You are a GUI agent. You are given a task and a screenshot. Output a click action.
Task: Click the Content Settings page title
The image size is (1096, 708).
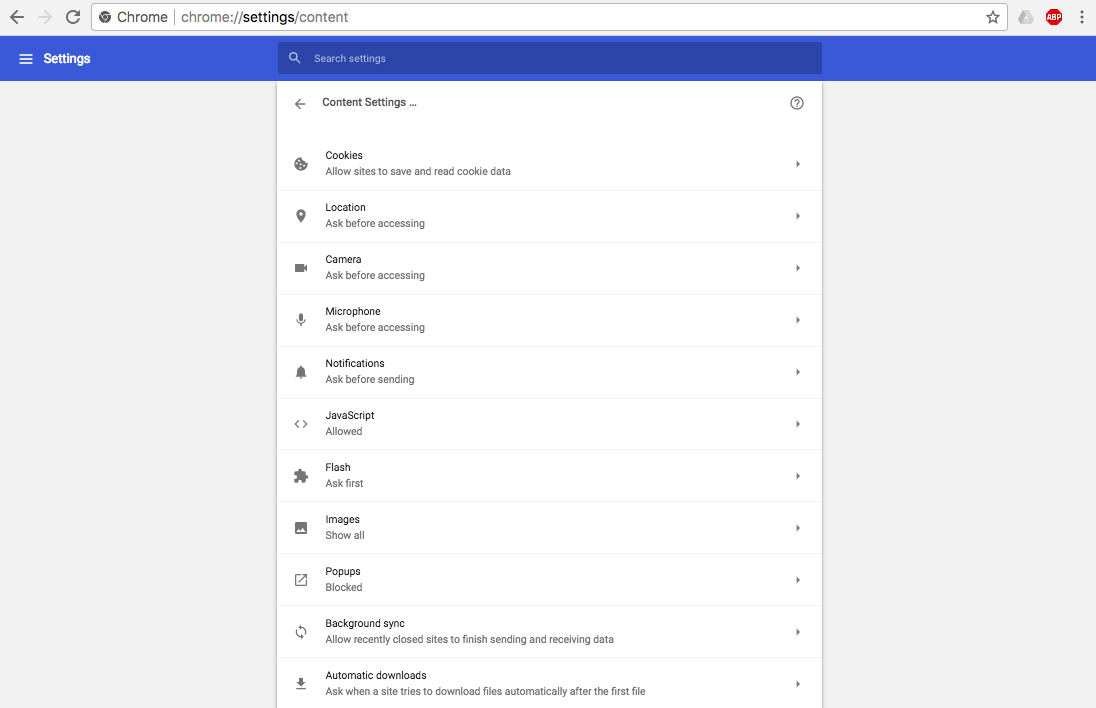(369, 102)
